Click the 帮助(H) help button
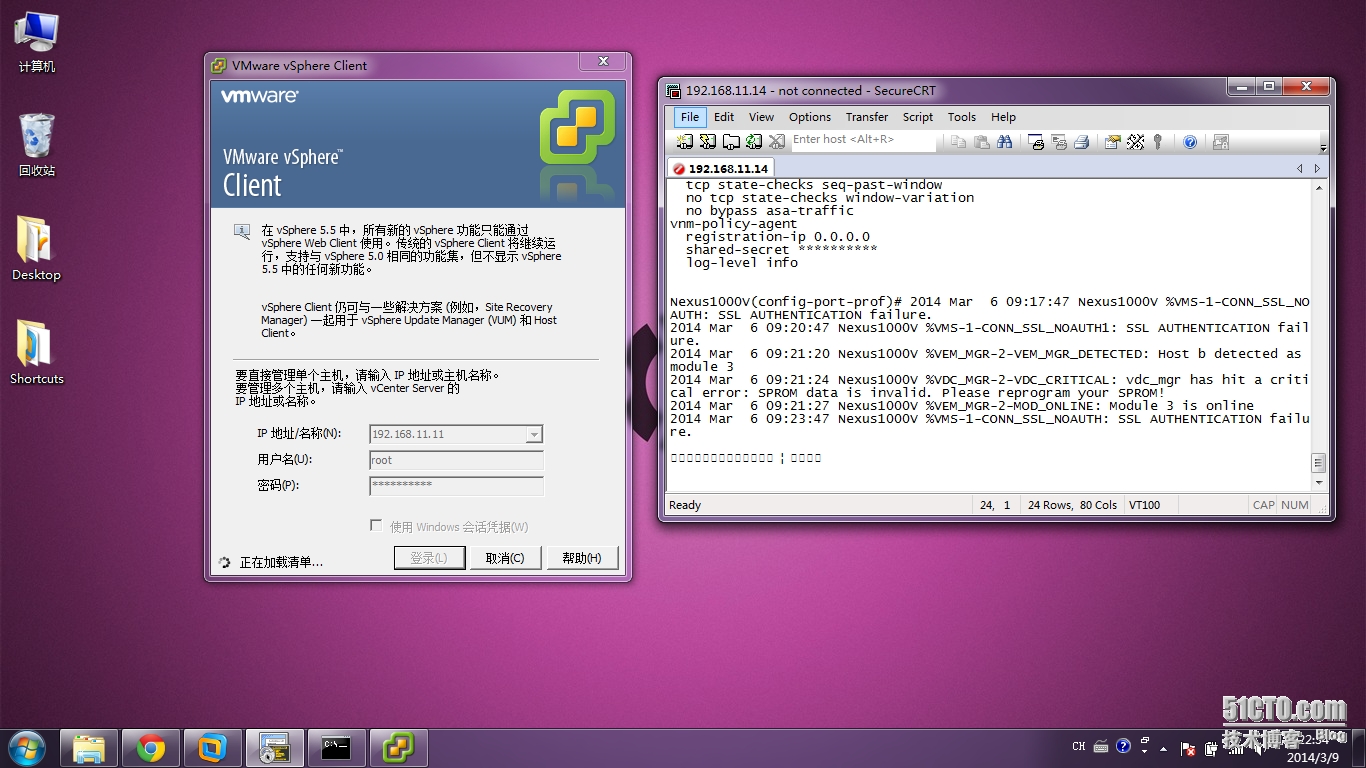 coord(582,558)
